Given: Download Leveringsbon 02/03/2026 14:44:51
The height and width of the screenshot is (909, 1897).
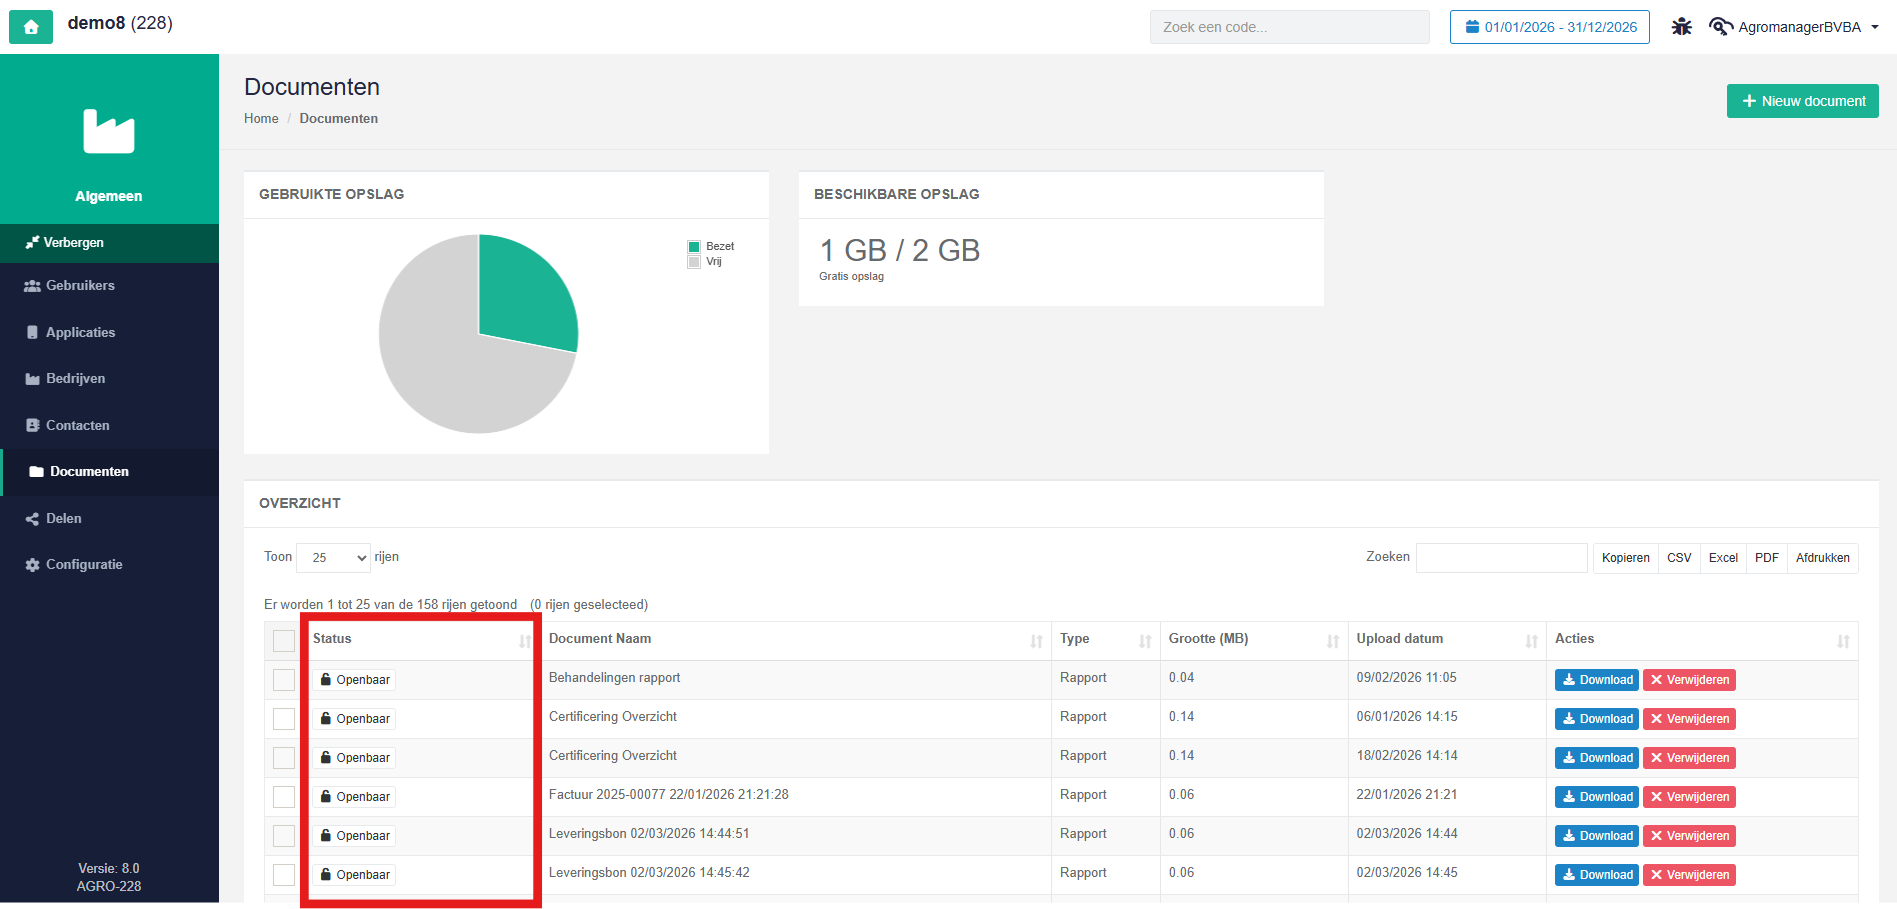Looking at the screenshot, I should coord(1597,836).
